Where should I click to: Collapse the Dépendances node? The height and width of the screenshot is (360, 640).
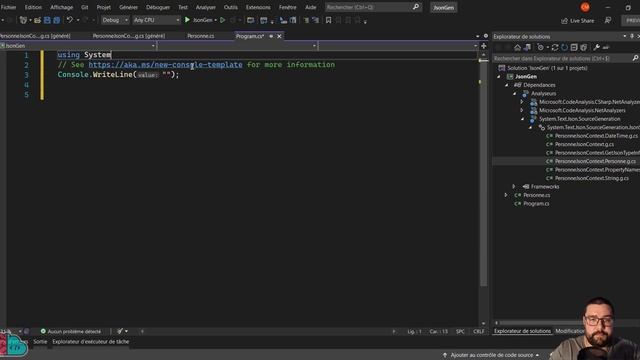pyautogui.click(x=507, y=85)
